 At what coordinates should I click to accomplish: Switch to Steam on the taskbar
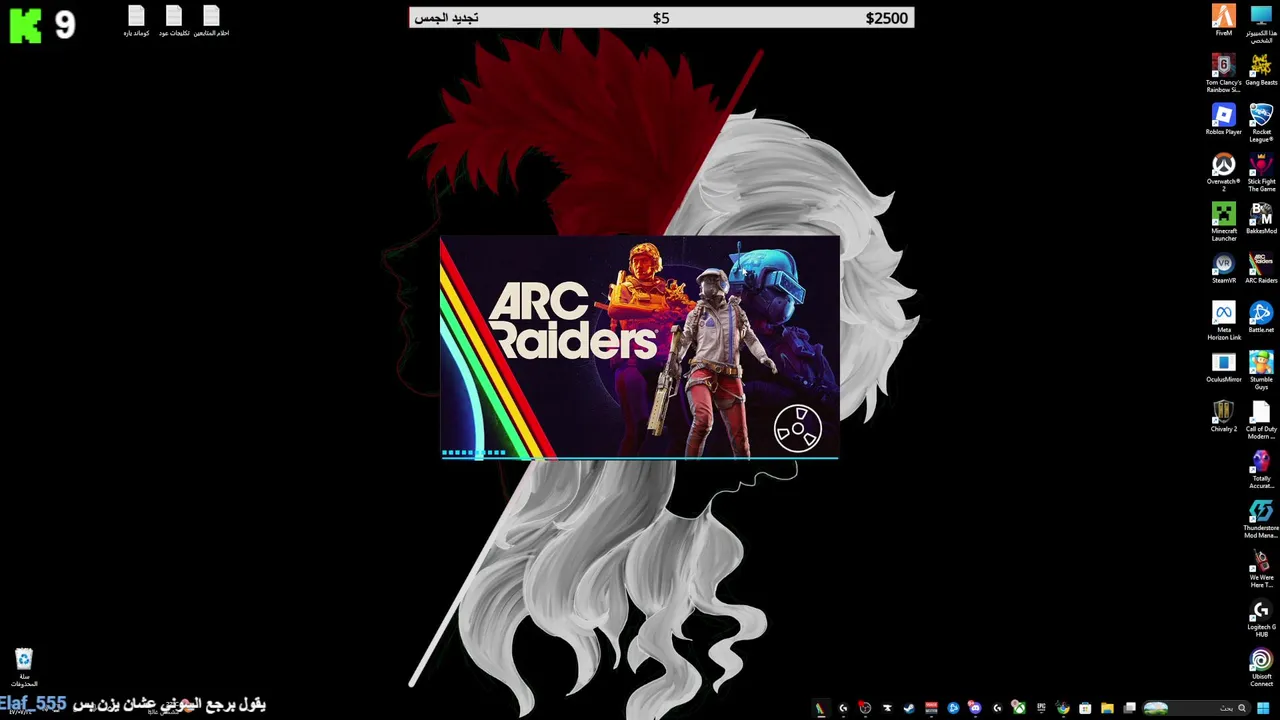909,708
